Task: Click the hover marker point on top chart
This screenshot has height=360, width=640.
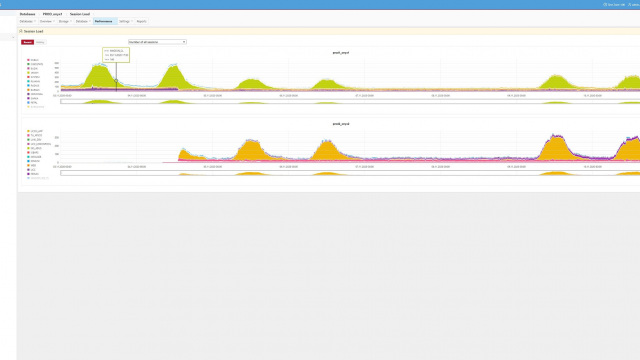Action: 116,81
